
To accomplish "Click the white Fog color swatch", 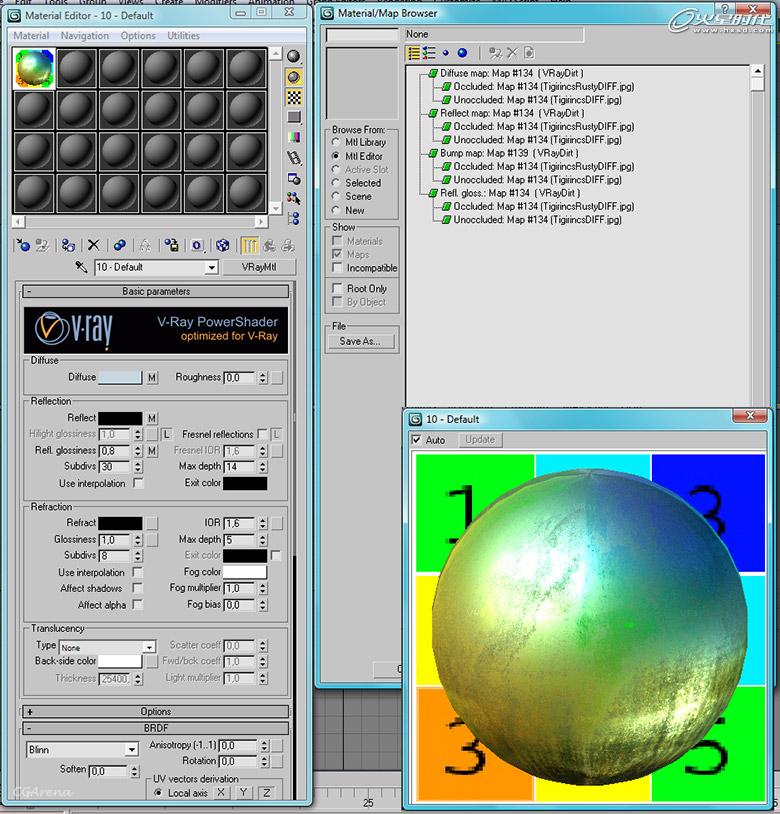I will [245, 572].
